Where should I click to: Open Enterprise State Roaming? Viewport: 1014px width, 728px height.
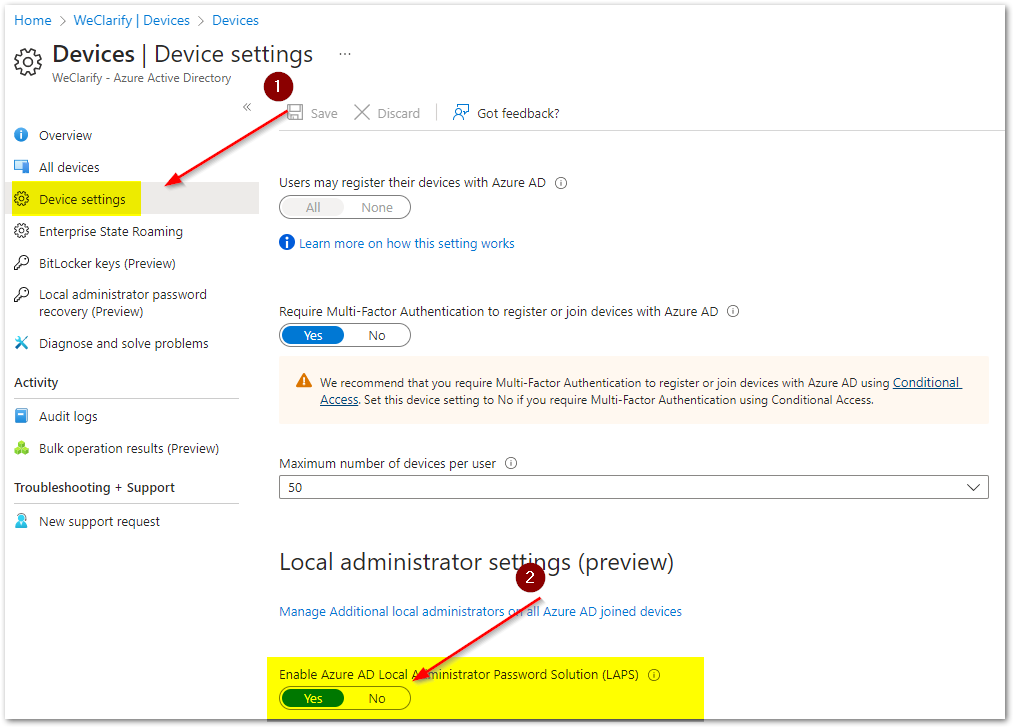coord(111,231)
